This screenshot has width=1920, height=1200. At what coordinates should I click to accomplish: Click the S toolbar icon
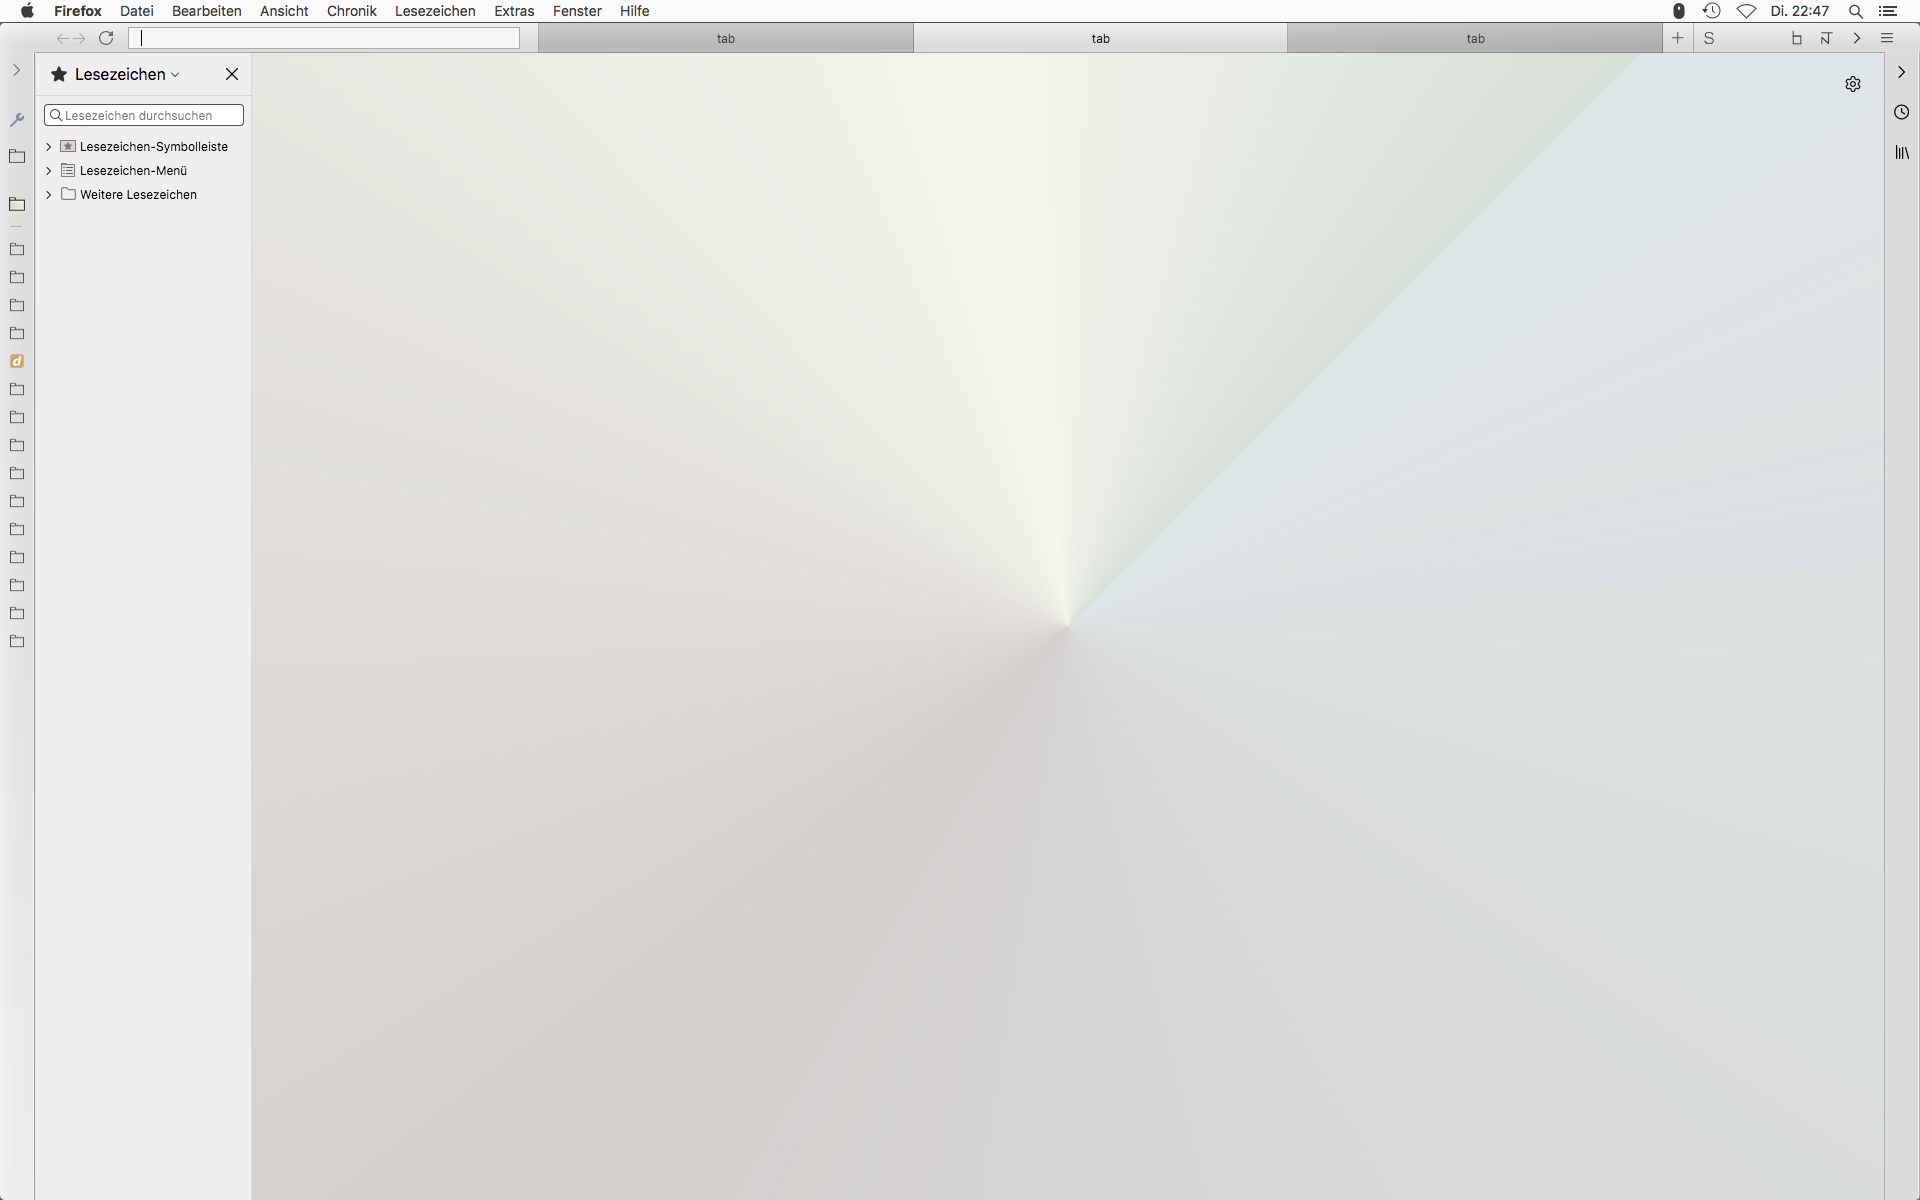pyautogui.click(x=1709, y=38)
